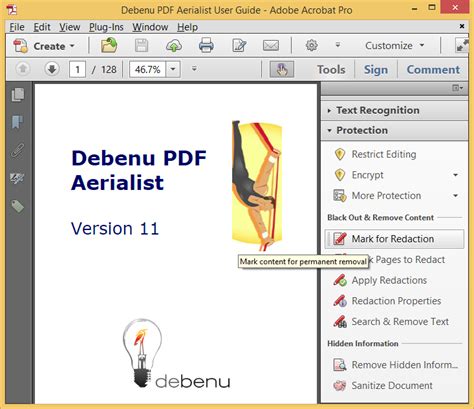
Task: Open the View menu
Action: coord(70,27)
